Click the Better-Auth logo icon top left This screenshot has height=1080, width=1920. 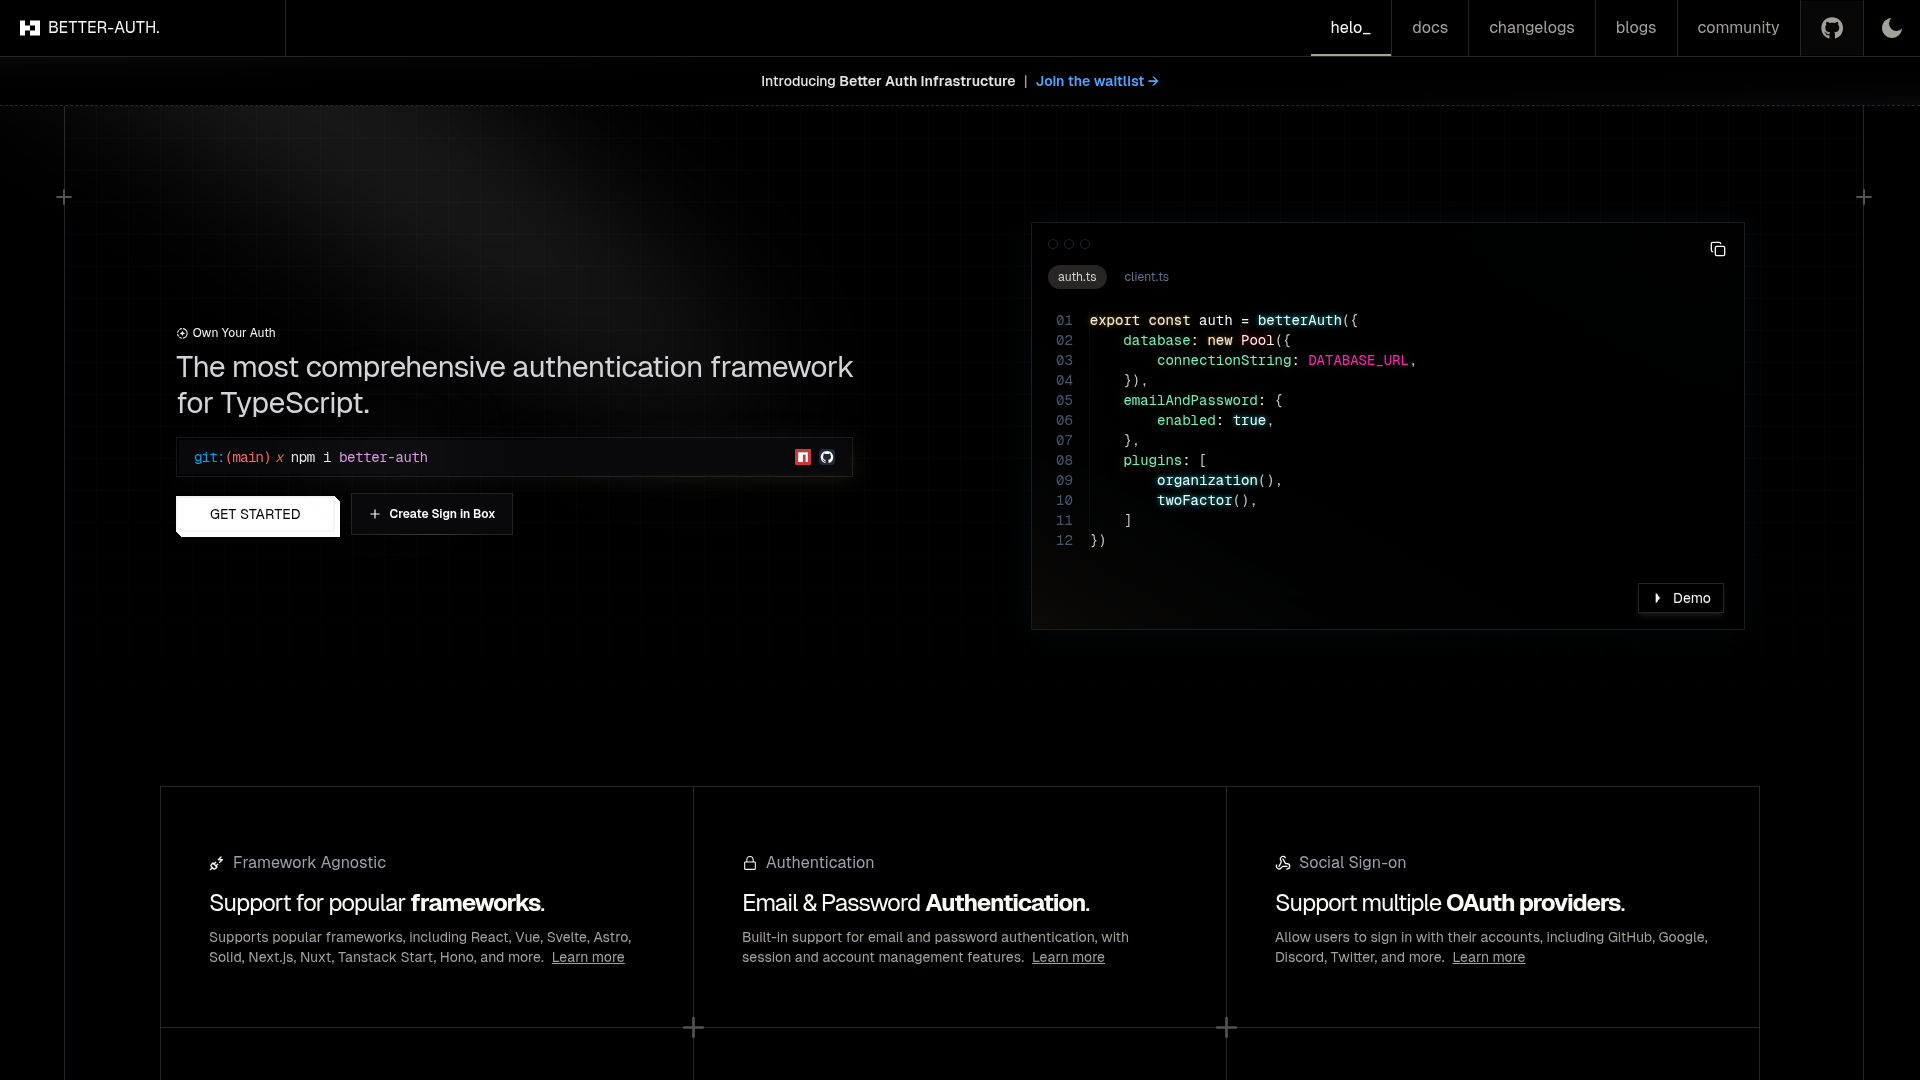point(31,27)
